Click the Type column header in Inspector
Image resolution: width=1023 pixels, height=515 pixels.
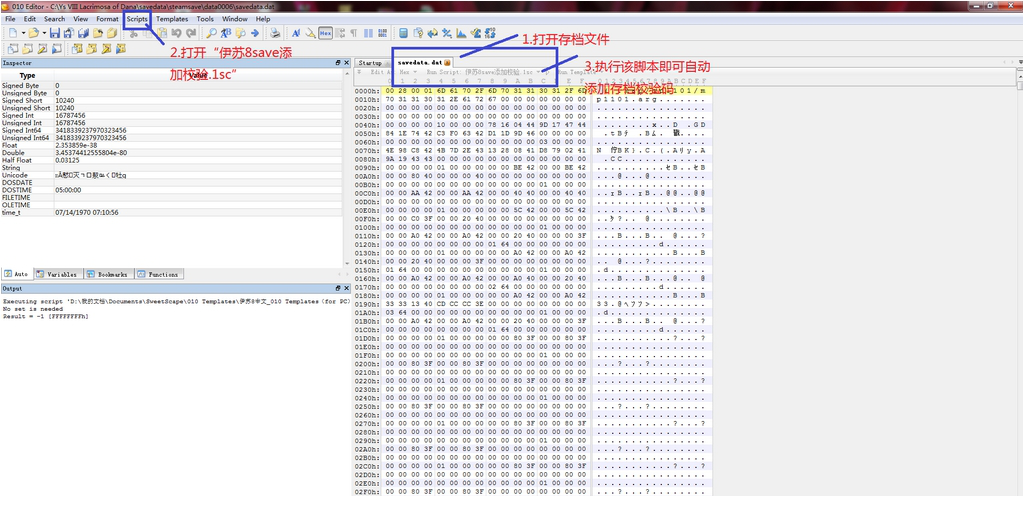pyautogui.click(x=27, y=76)
